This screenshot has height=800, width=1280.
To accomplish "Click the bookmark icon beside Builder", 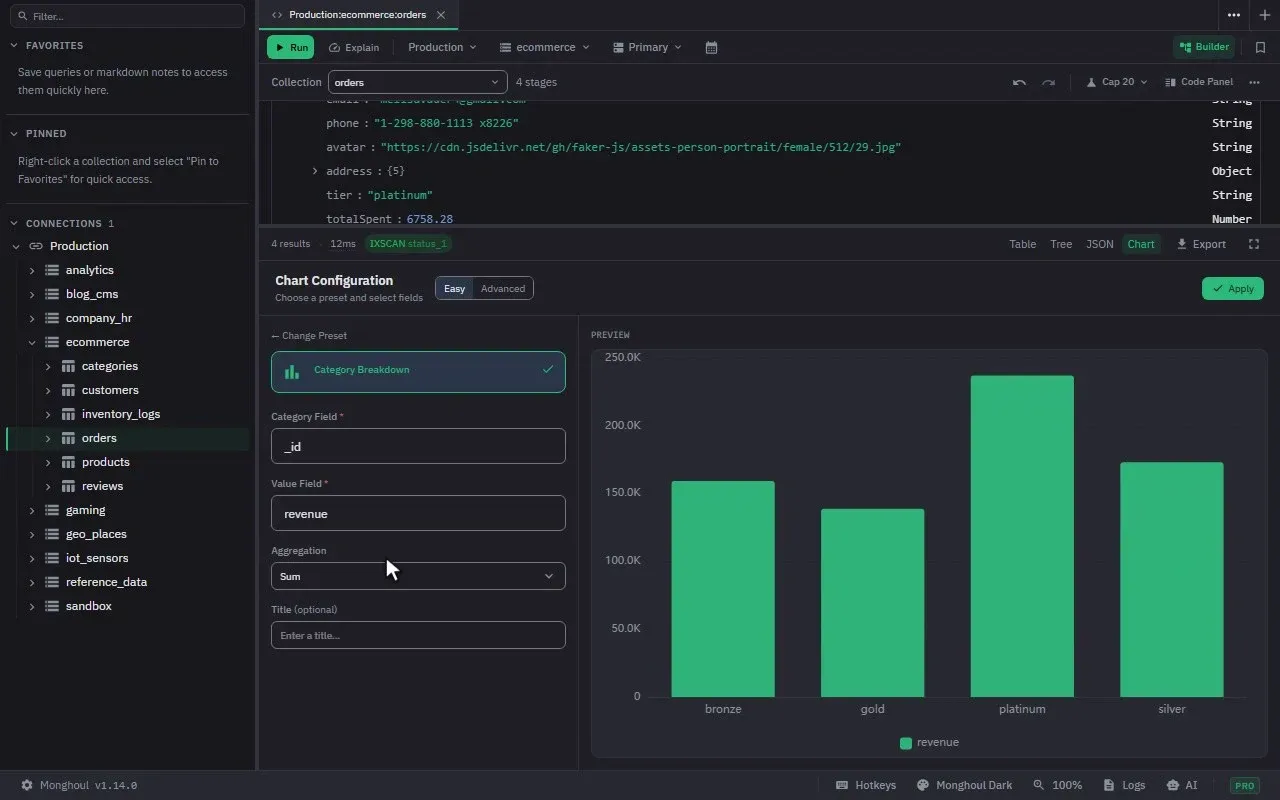I will 1261,47.
